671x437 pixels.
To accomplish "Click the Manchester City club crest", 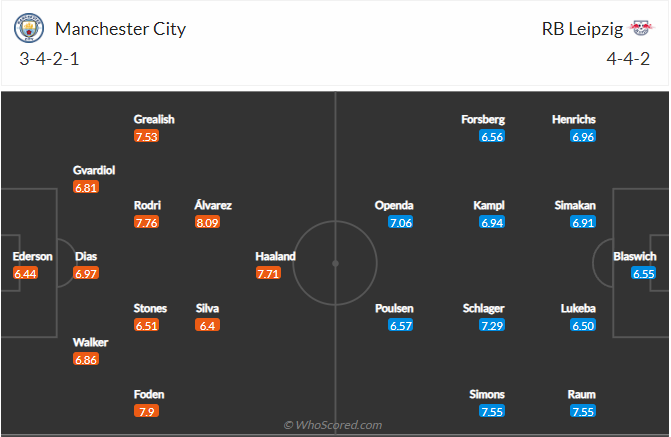I will point(30,28).
